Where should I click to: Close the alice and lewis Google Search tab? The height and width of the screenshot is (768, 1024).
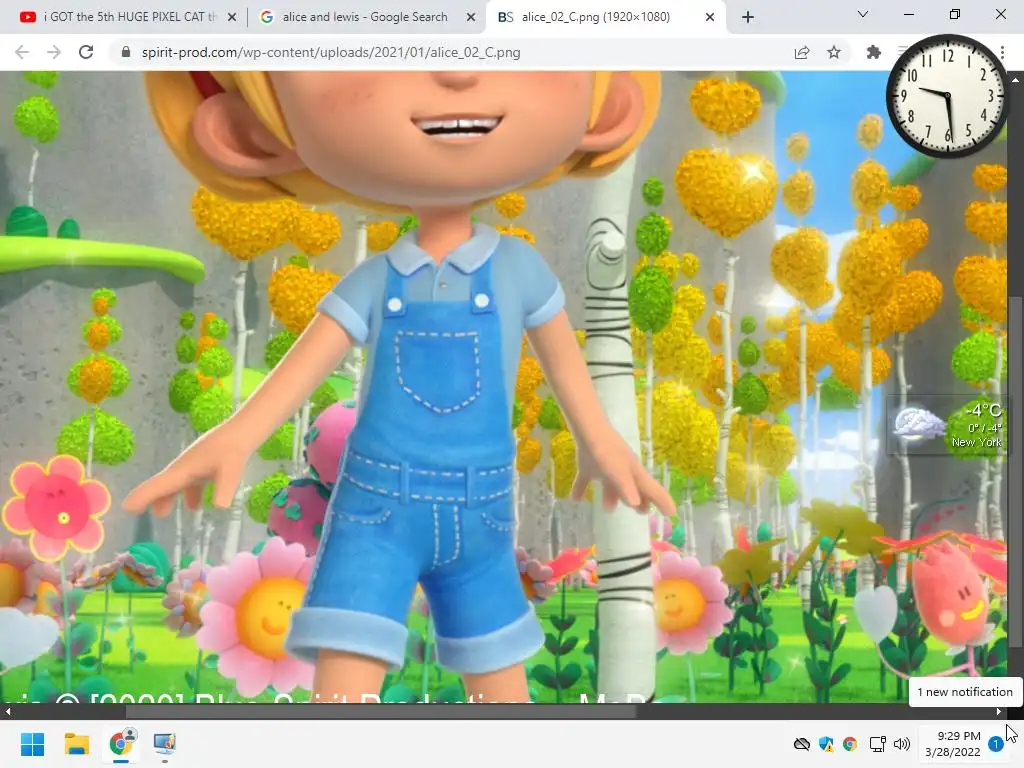471,18
